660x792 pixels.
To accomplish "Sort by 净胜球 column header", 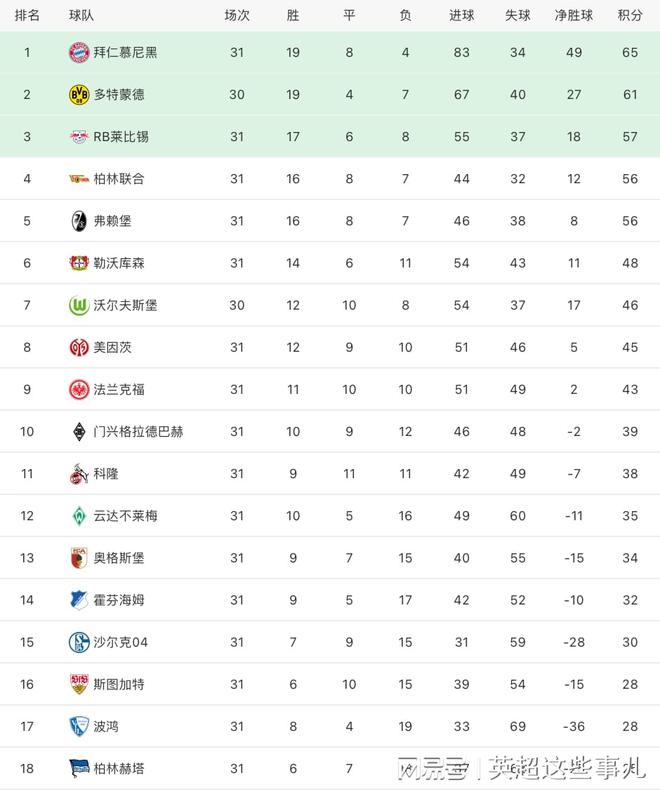I will coord(573,15).
